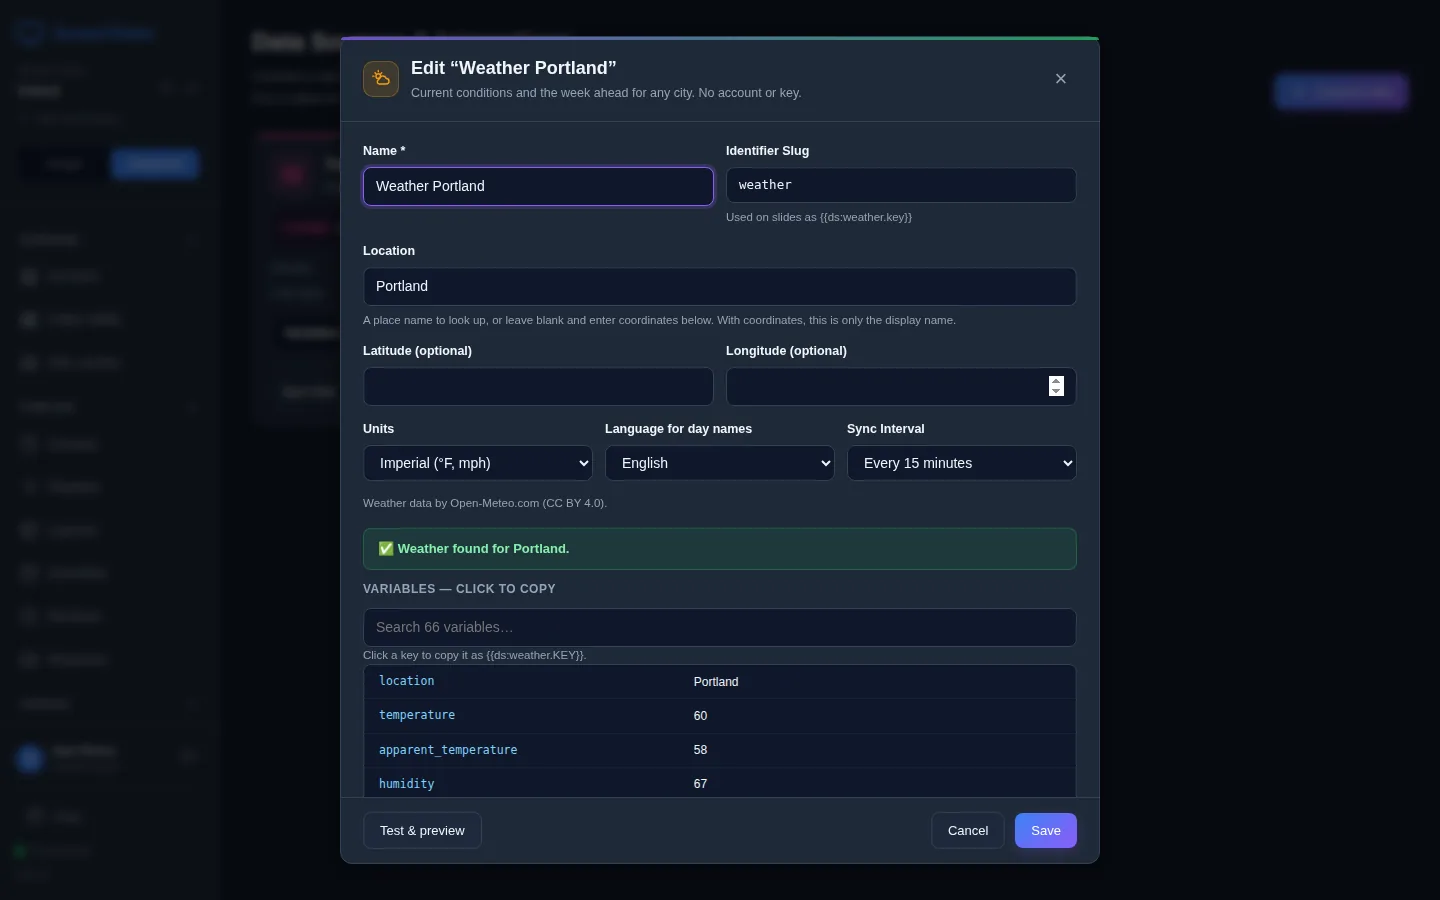Select the Location input showing Portland
Screen dimensions: 1440x900
click(720, 286)
